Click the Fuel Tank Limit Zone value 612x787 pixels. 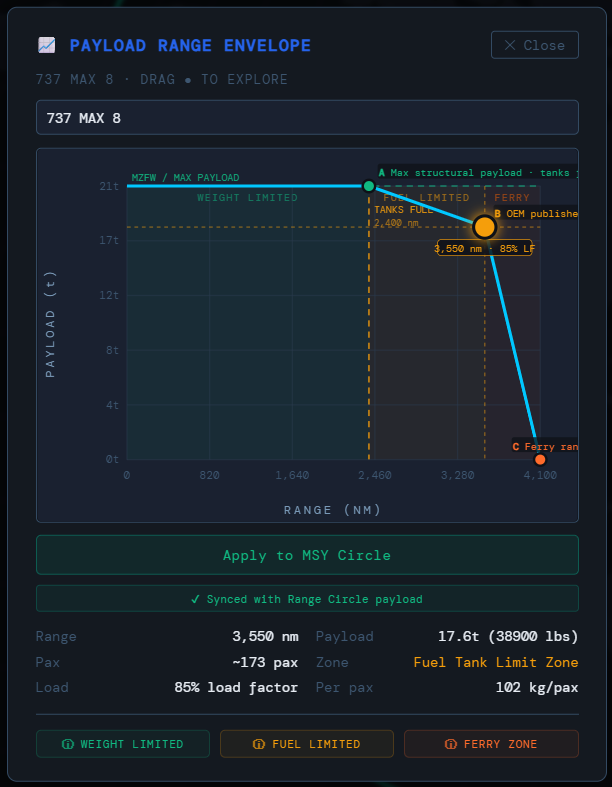[x=496, y=663]
